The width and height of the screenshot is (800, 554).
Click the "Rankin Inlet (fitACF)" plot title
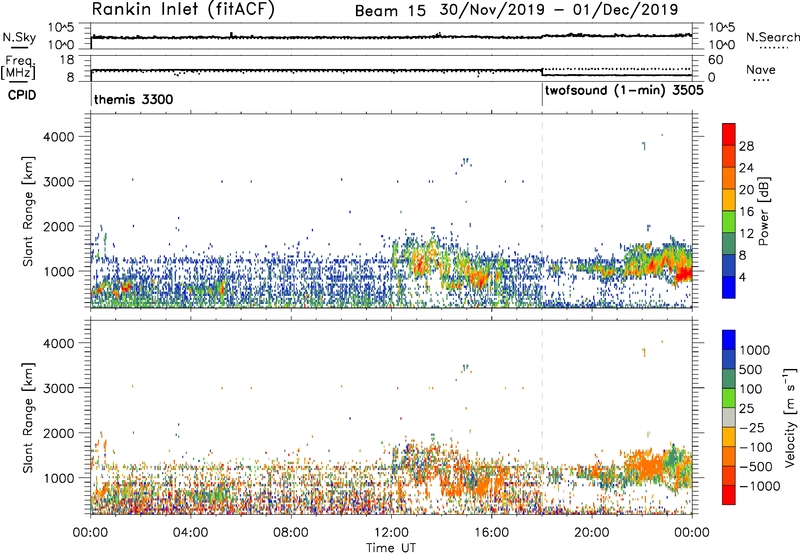point(183,9)
